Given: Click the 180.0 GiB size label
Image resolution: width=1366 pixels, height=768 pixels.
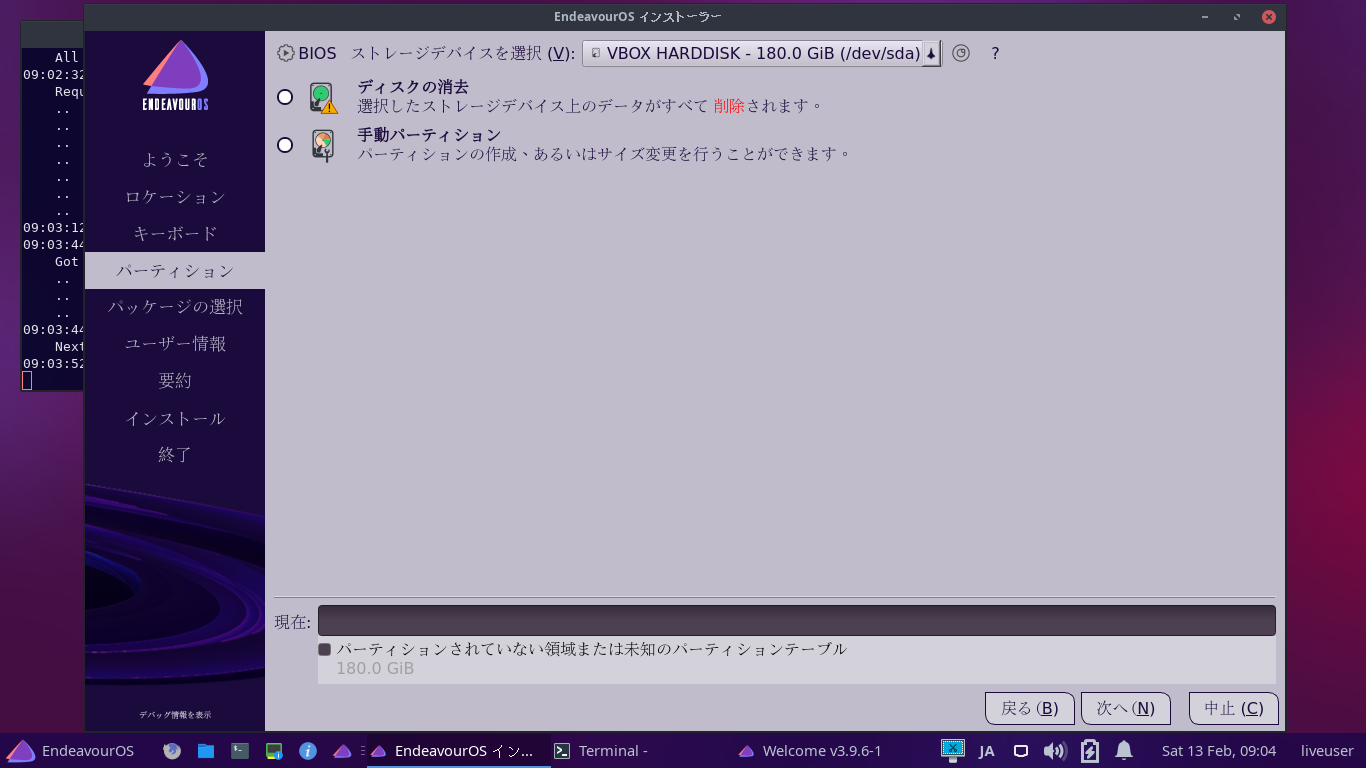Looking at the screenshot, I should click(375, 668).
